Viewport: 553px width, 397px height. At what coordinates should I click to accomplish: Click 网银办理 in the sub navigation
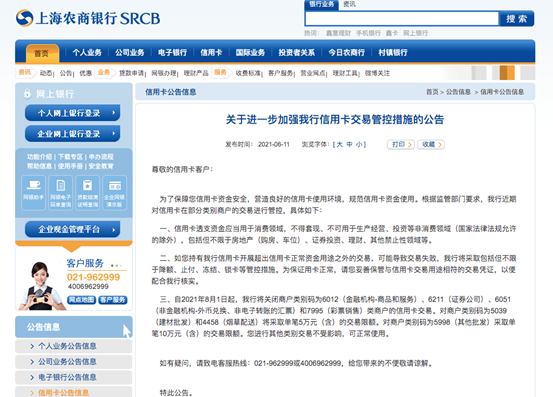(x=164, y=73)
